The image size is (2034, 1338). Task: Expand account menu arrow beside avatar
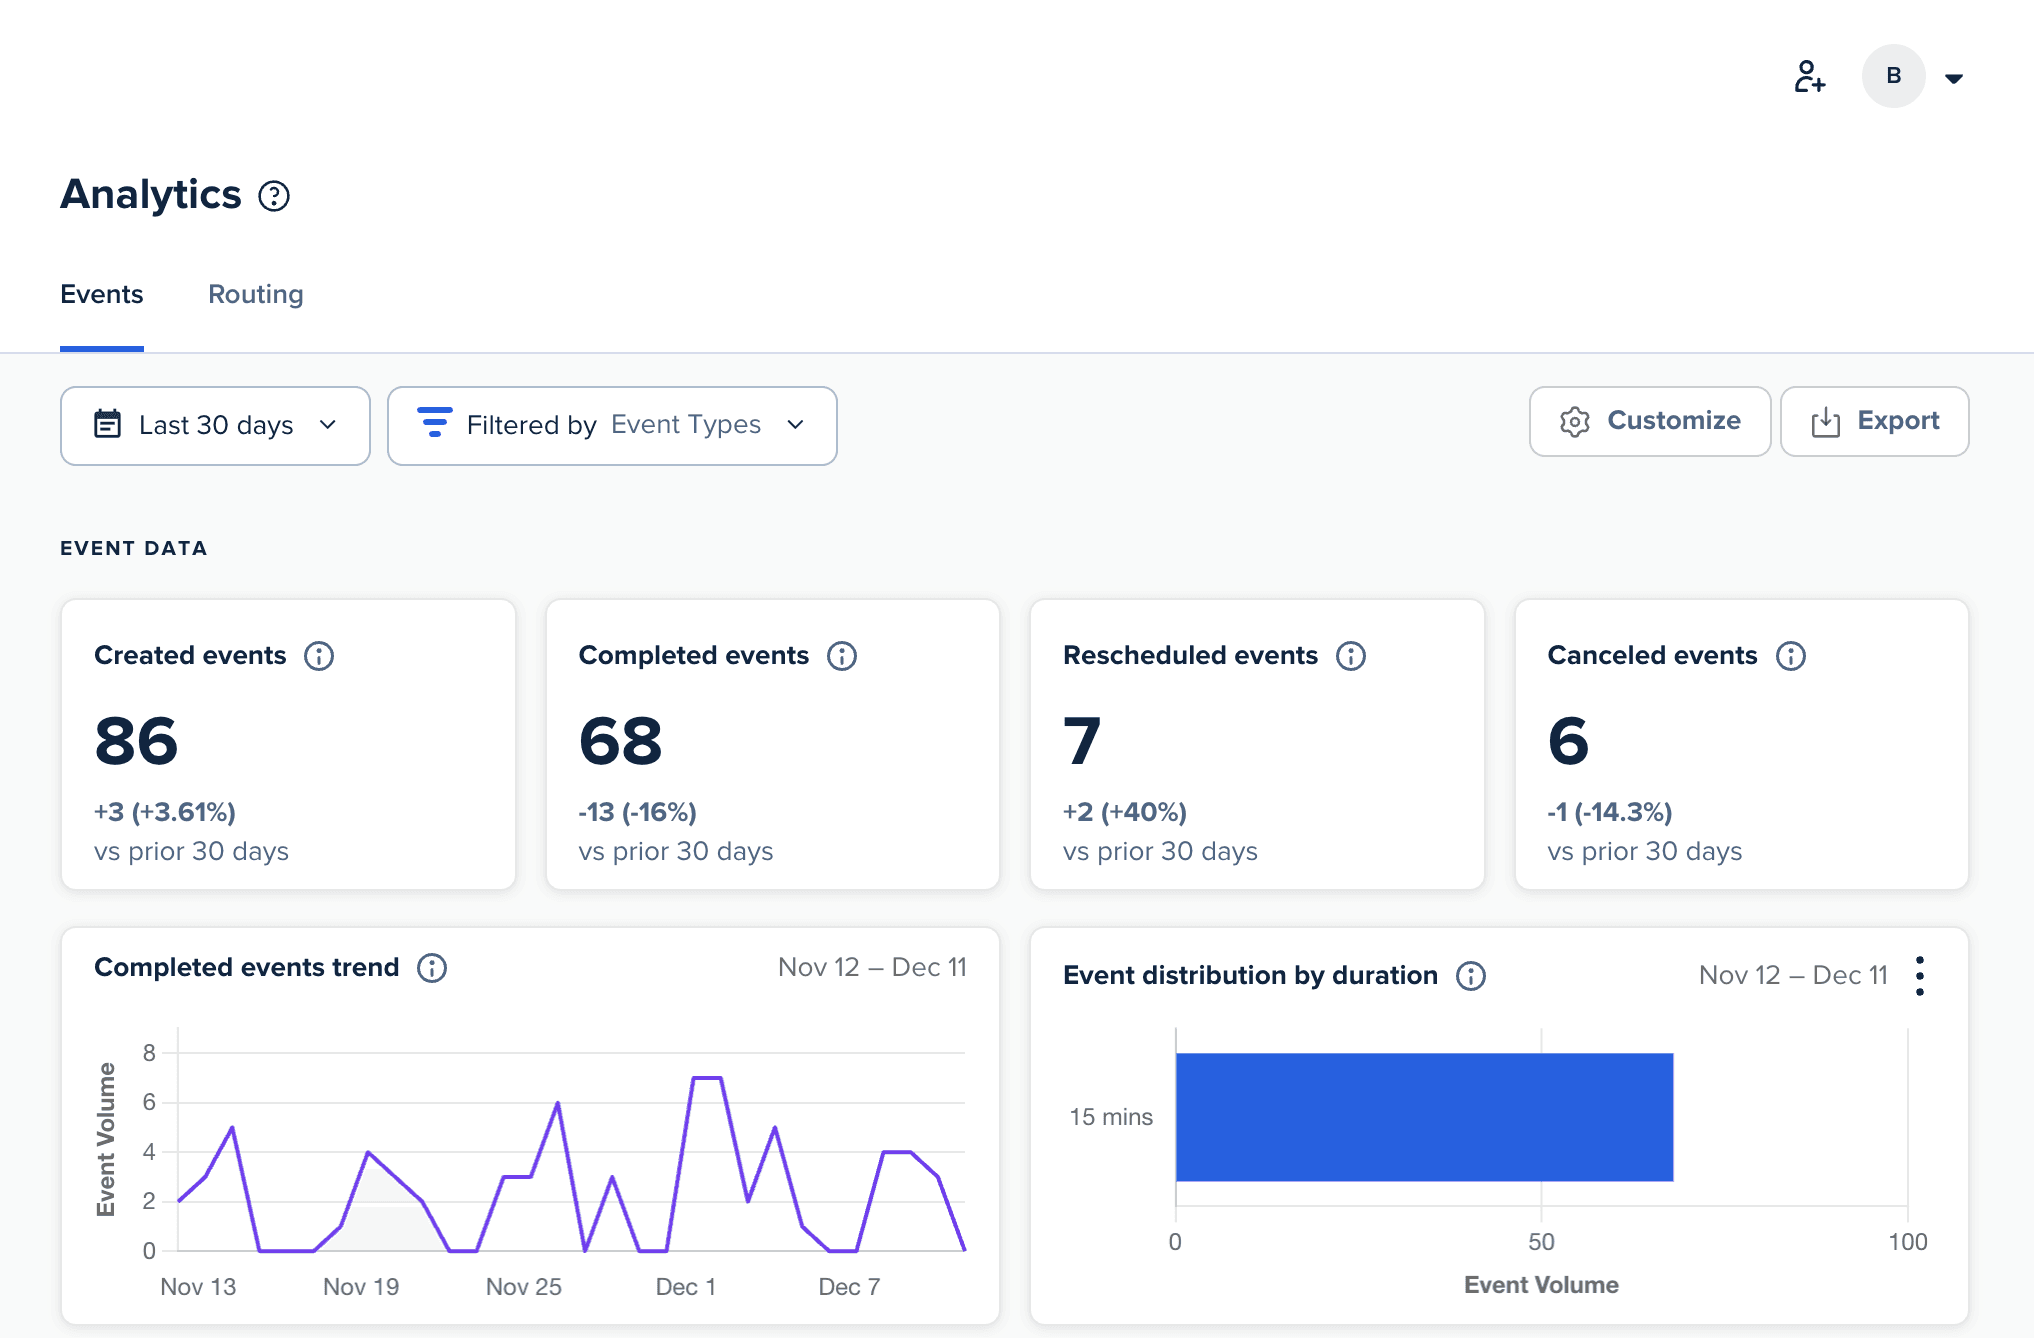click(1953, 78)
